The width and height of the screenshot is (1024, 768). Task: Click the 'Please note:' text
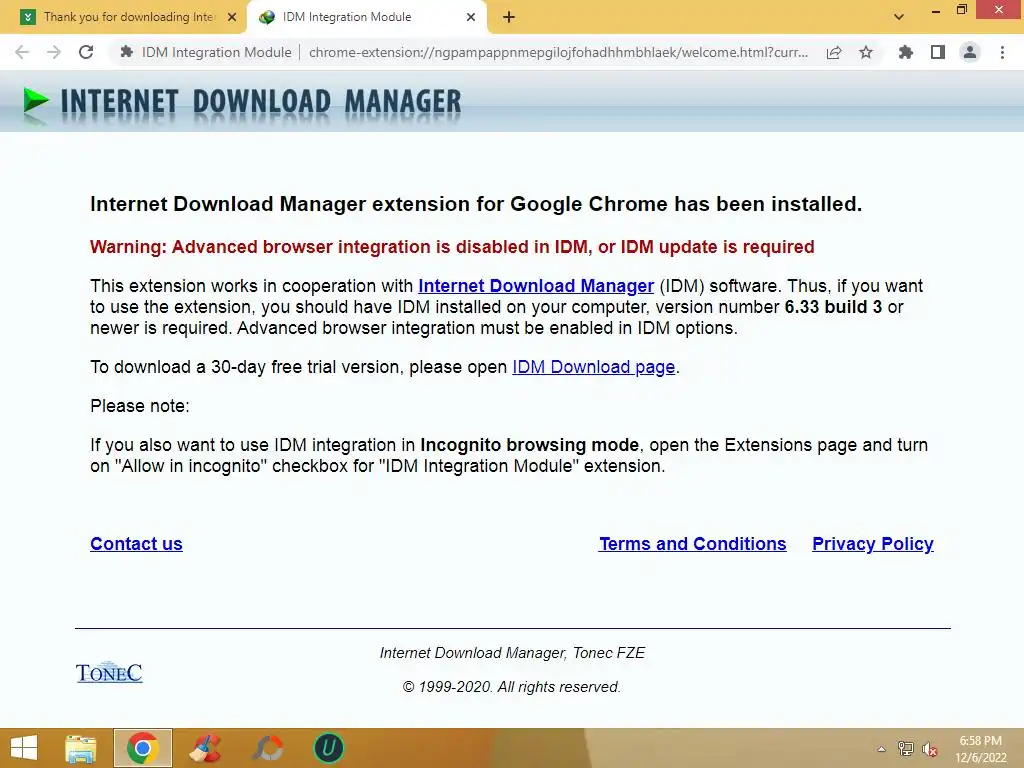140,406
